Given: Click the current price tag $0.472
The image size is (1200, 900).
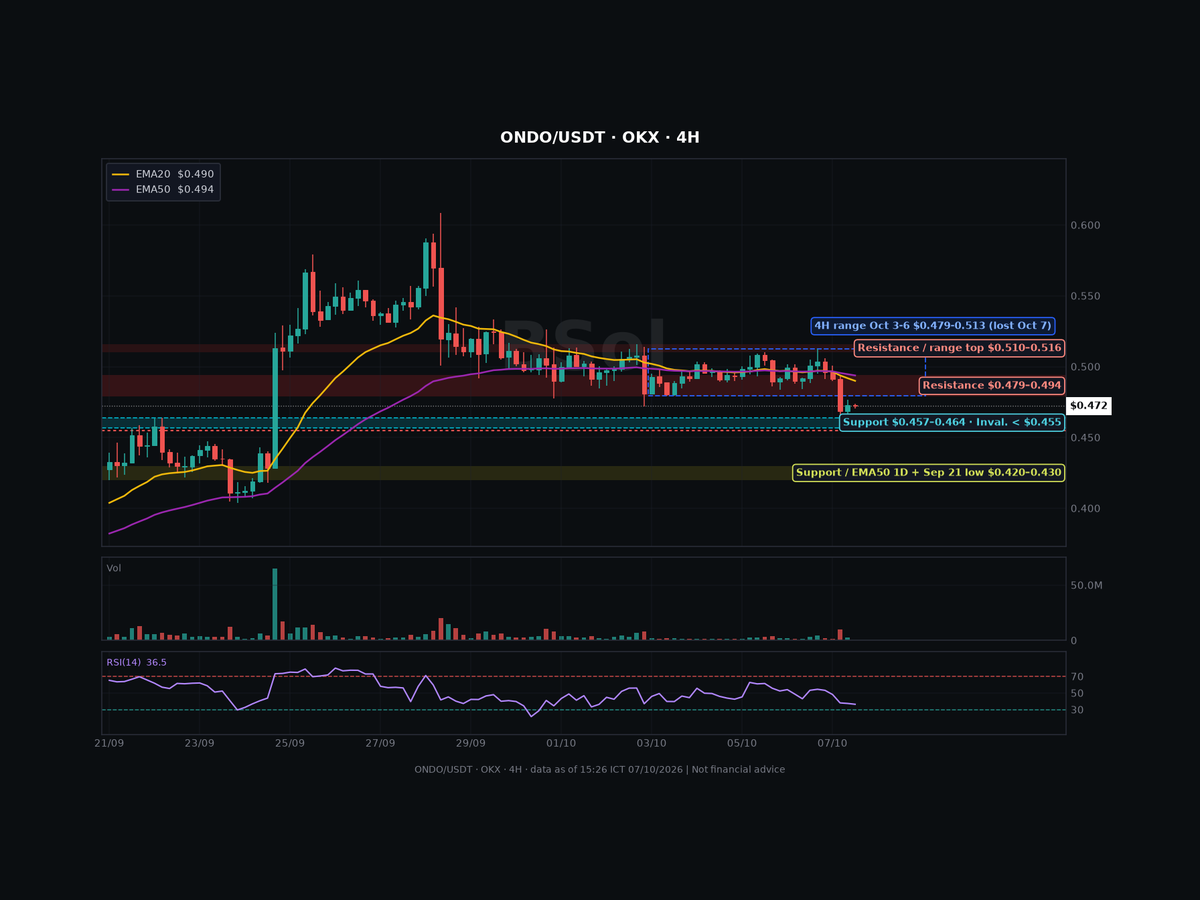Looking at the screenshot, I should [1089, 406].
